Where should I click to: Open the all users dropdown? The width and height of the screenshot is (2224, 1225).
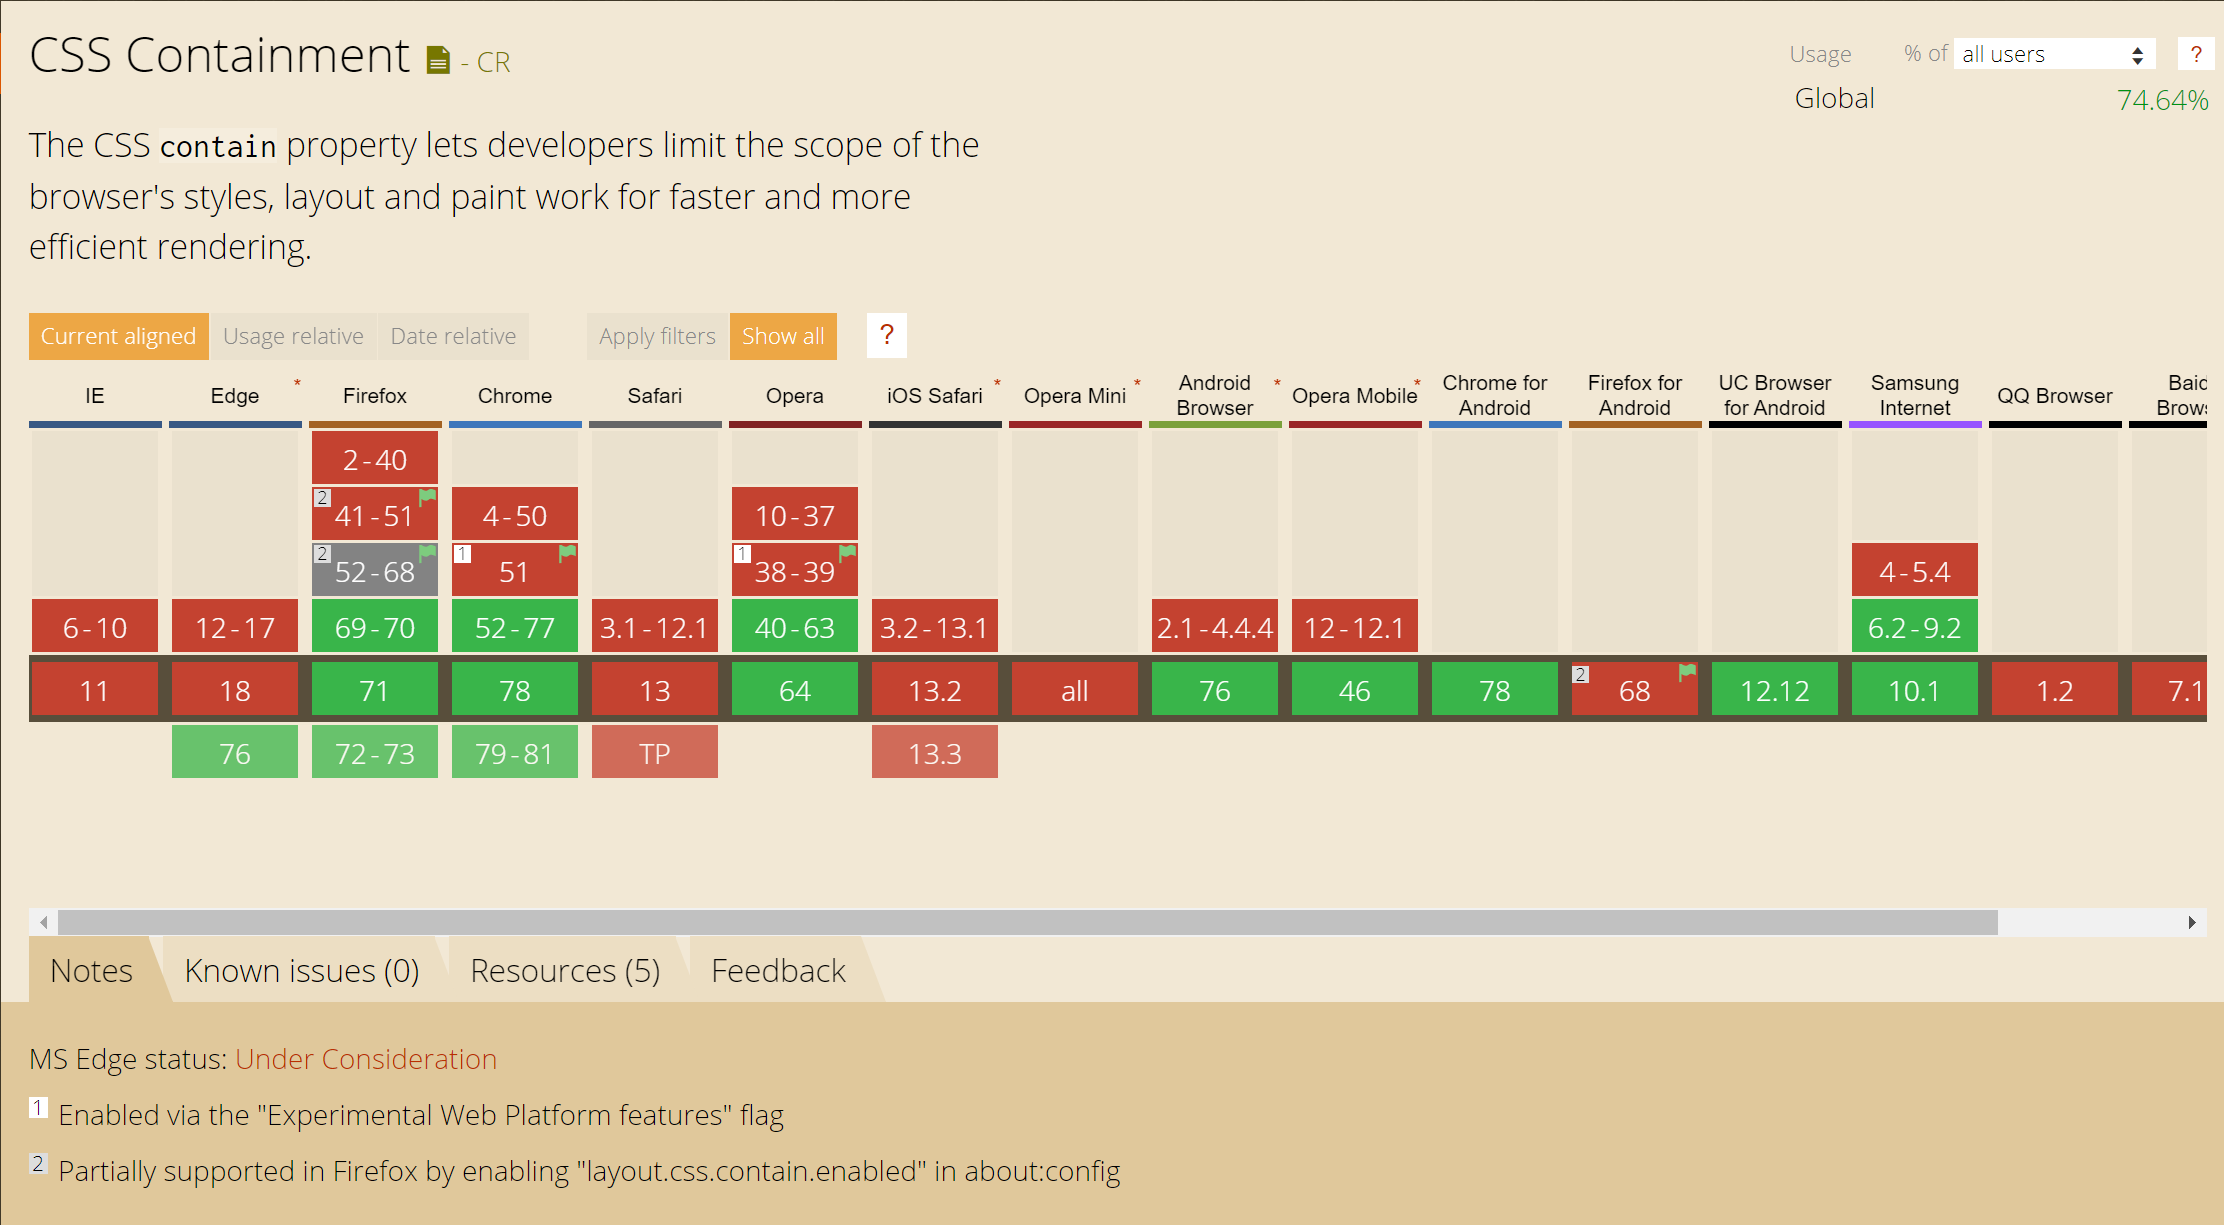(2053, 54)
